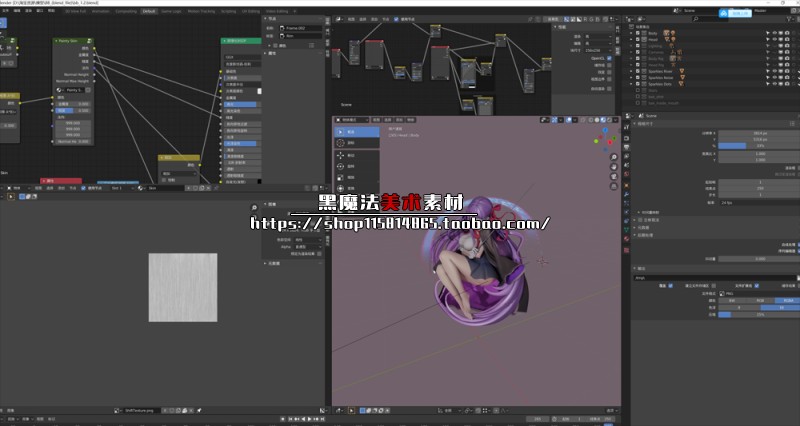Disable render for Sparkles Dots camera icon

[x=787, y=84]
